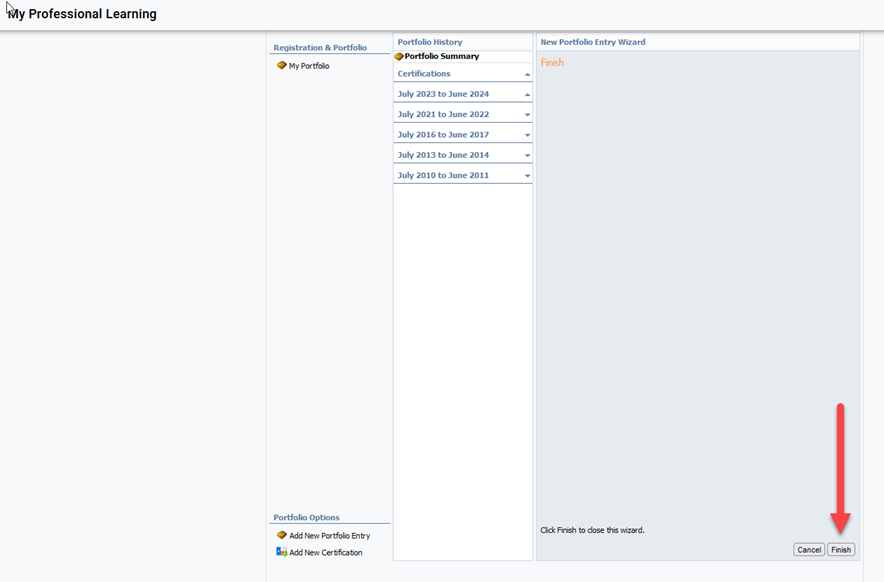Open Portfolio Summary in history panel
The width and height of the screenshot is (884, 582).
441,57
